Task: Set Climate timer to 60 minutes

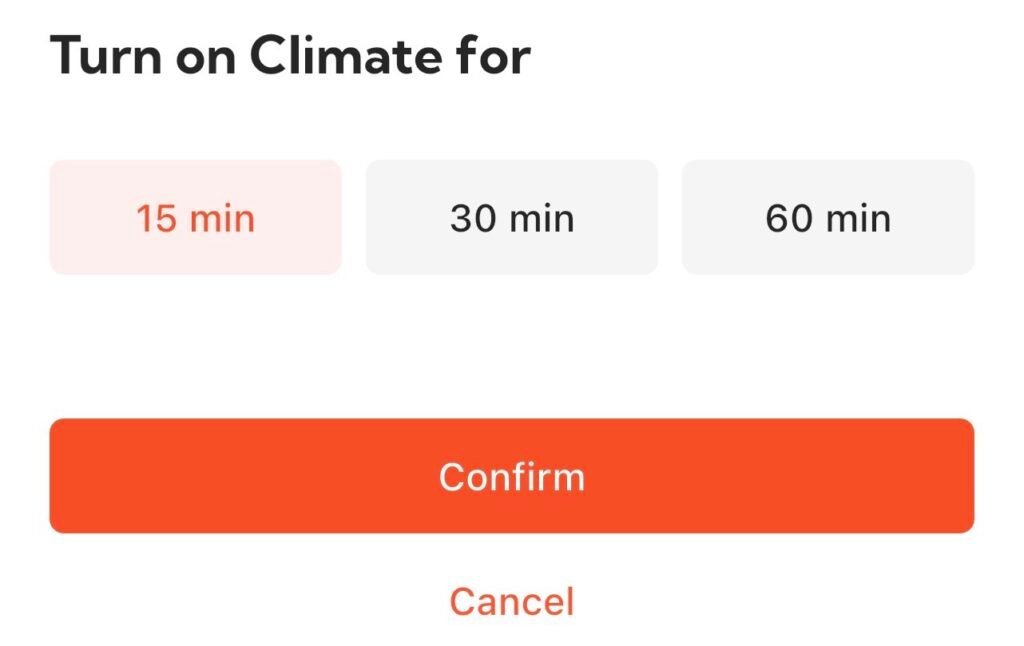Action: (827, 217)
